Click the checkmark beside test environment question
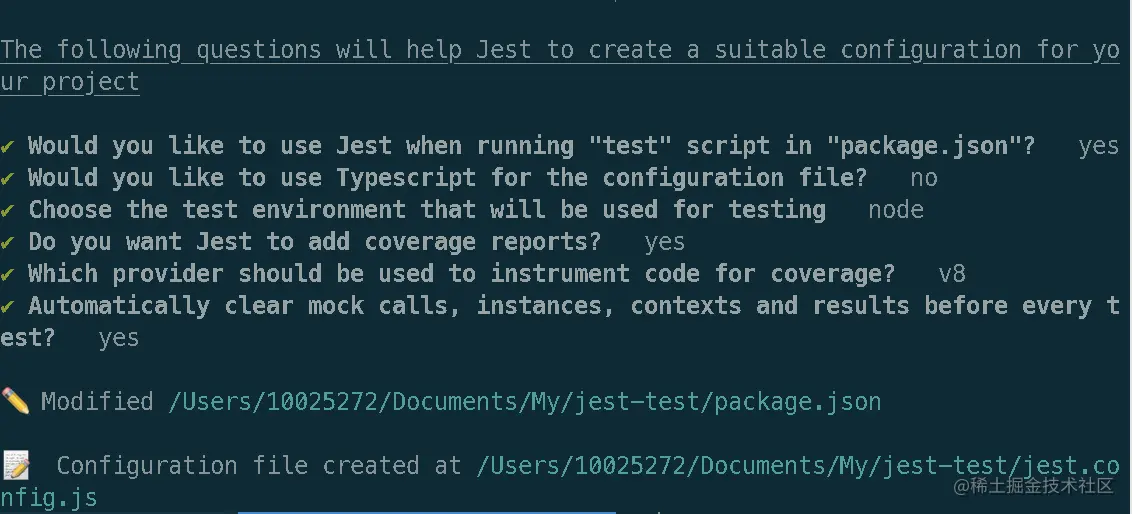 (7, 210)
